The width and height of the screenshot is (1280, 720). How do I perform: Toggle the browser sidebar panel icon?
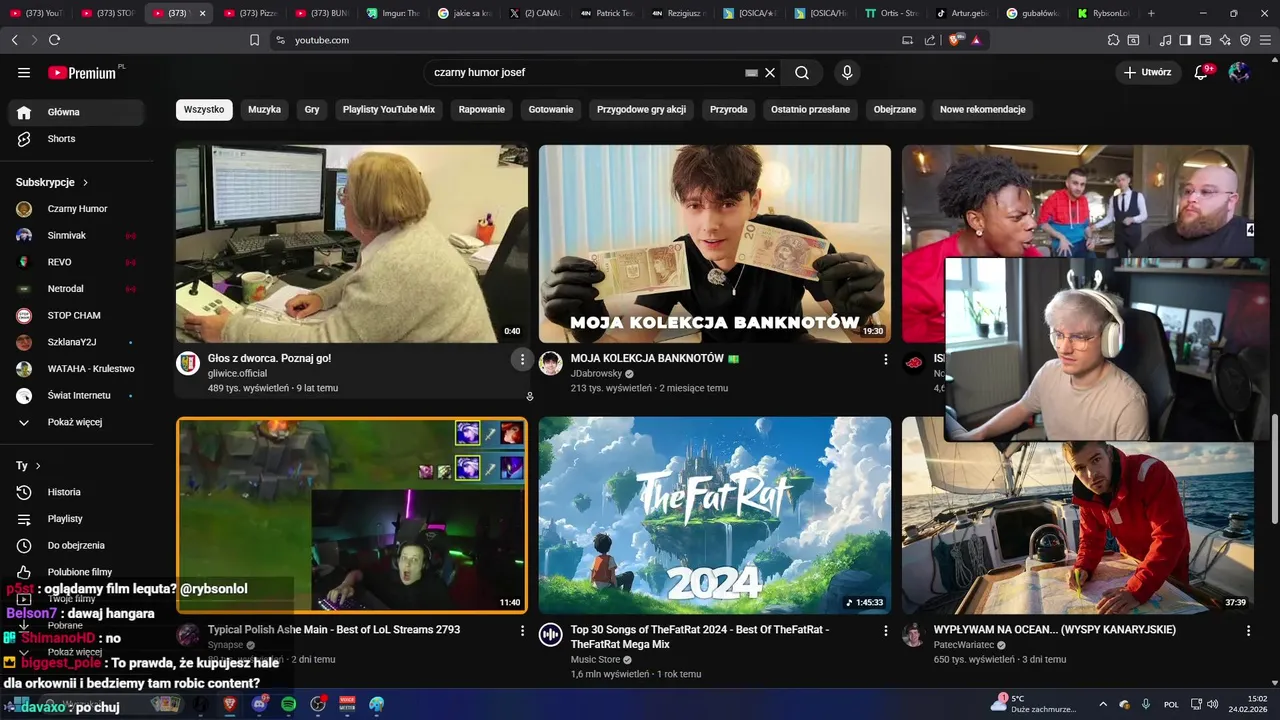click(x=1185, y=40)
